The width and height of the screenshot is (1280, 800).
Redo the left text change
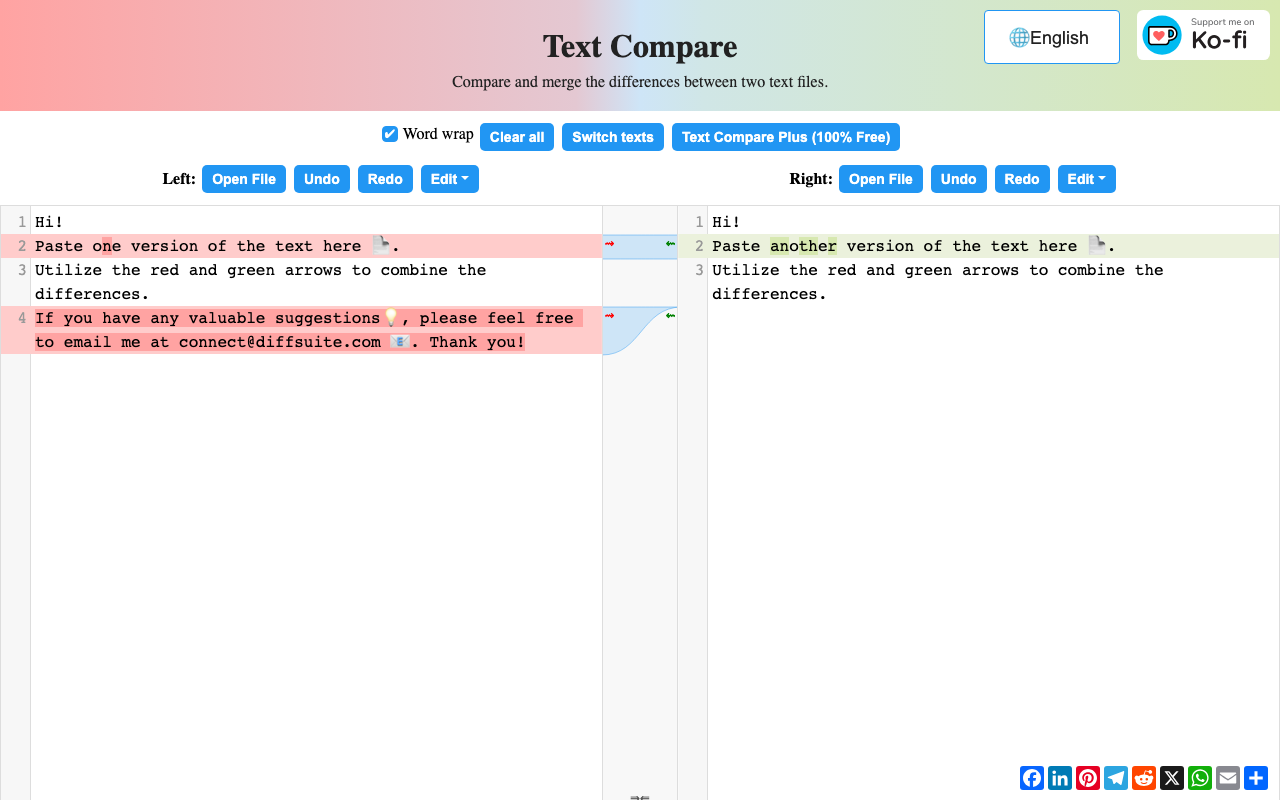(x=385, y=179)
